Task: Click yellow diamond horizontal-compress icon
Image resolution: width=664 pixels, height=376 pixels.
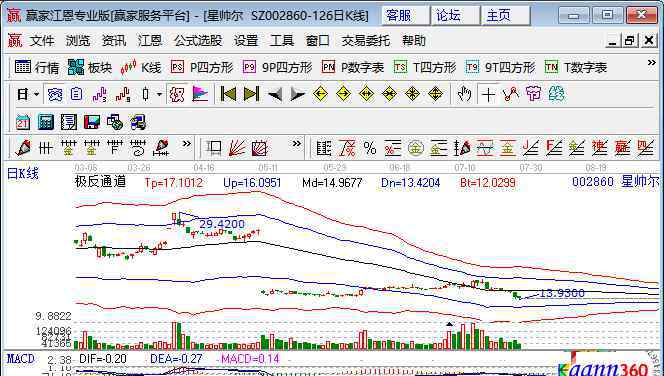Action: (x=389, y=94)
